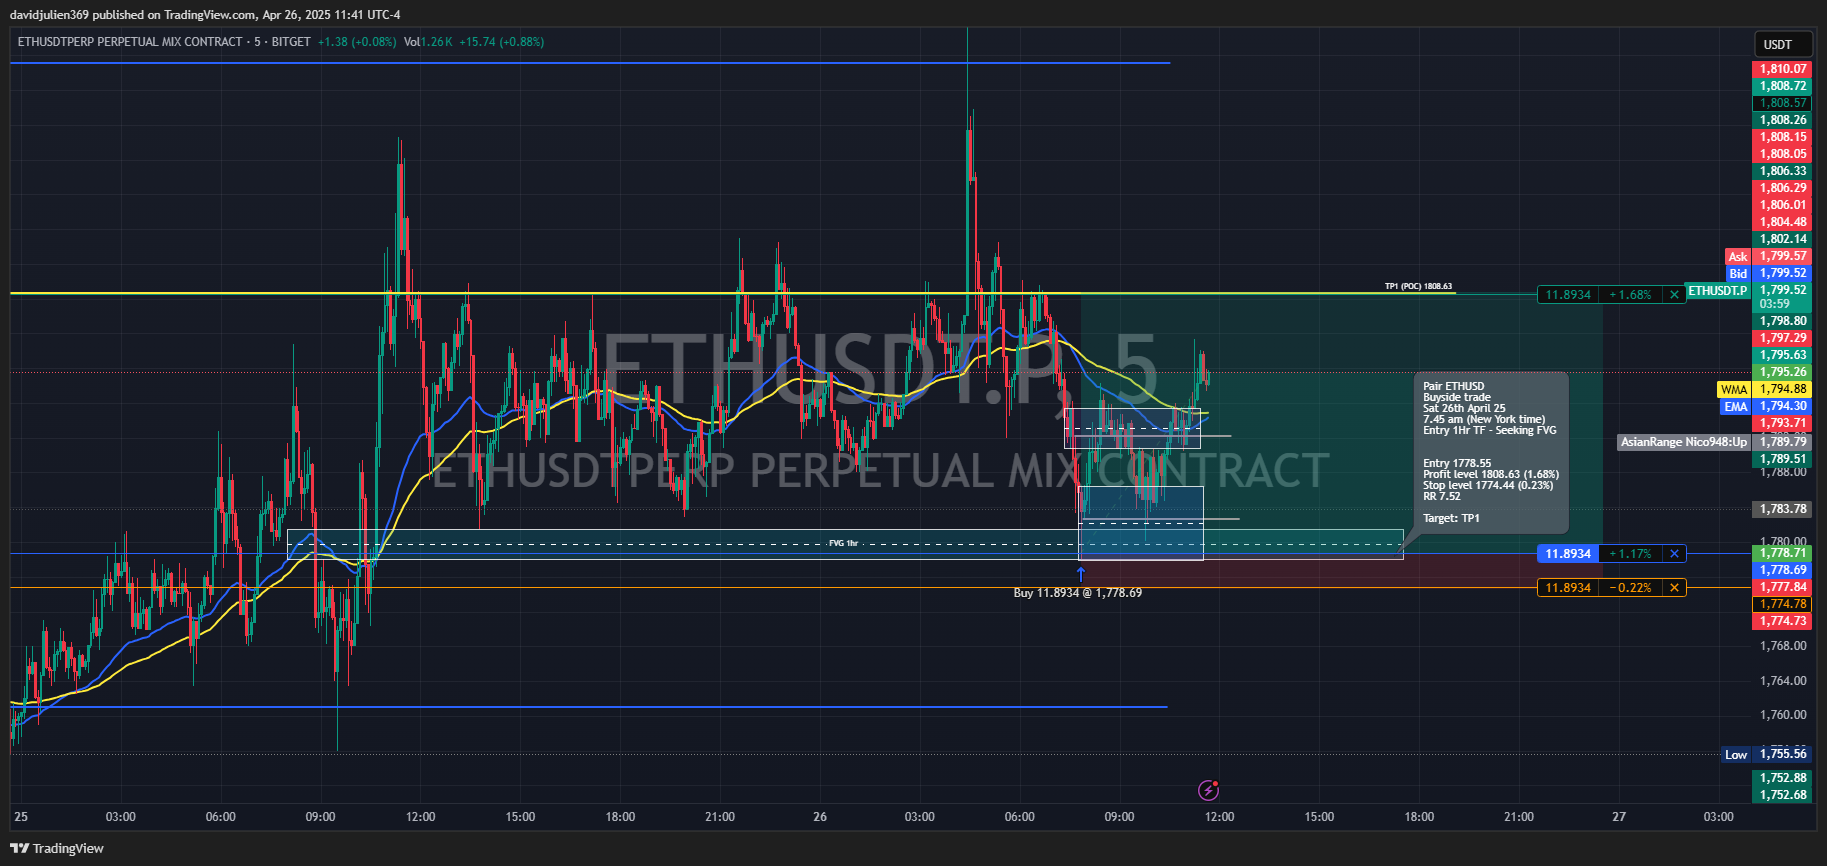Select the FVG 1hr box label
This screenshot has width=1827, height=866.
point(843,543)
